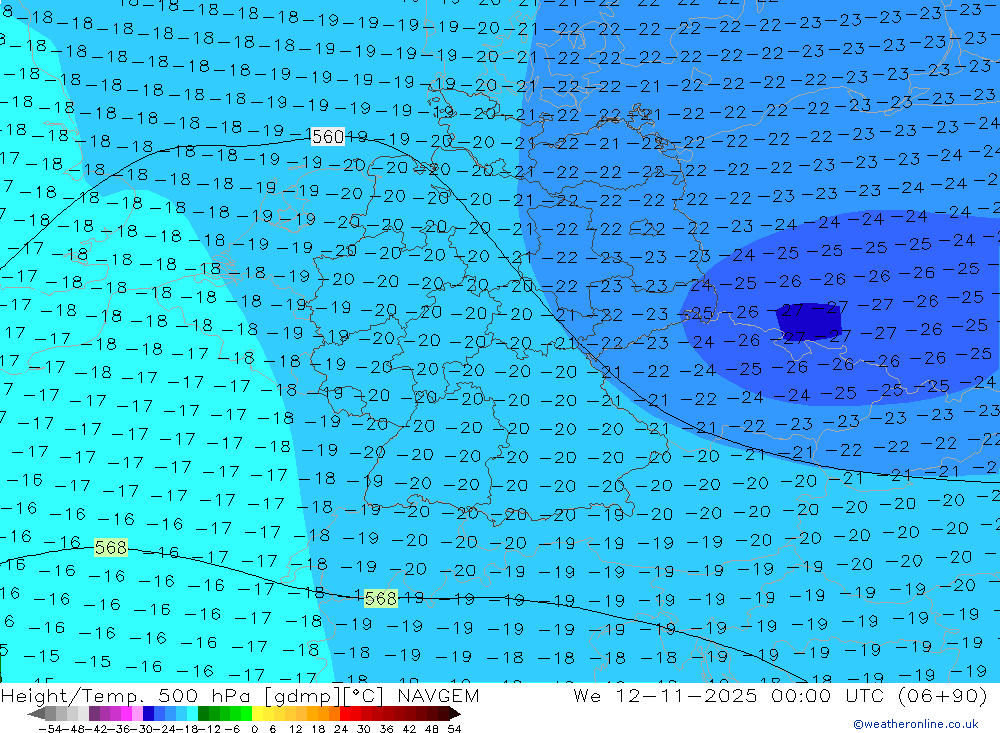Click the 'We 12-11-2025 00:00 UTC' date text
Image resolution: width=1000 pixels, height=733 pixels.
coord(730,696)
